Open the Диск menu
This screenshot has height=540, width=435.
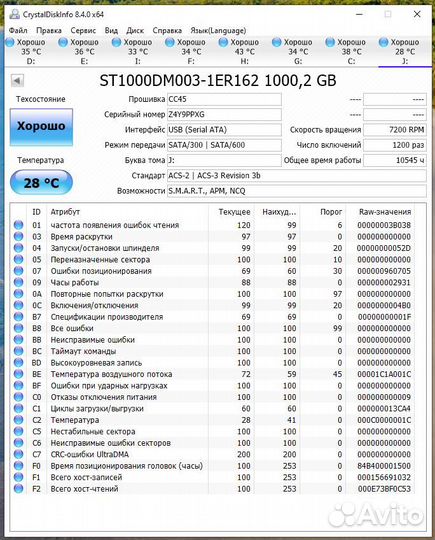pos(135,30)
